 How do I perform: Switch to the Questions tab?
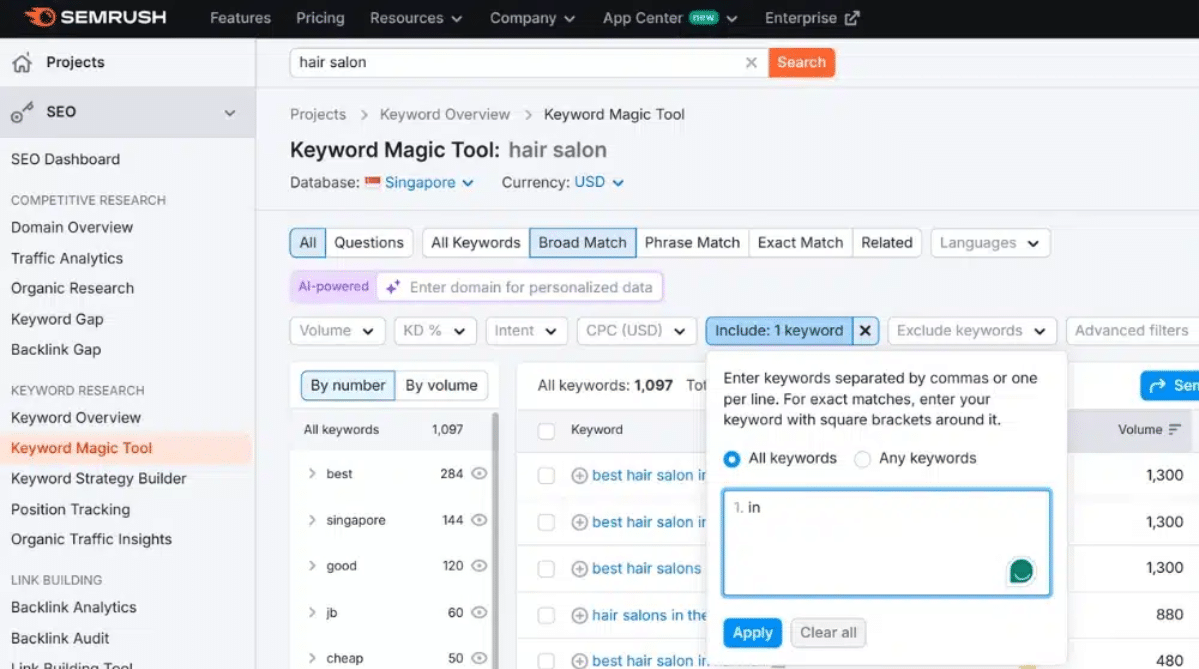pos(369,243)
